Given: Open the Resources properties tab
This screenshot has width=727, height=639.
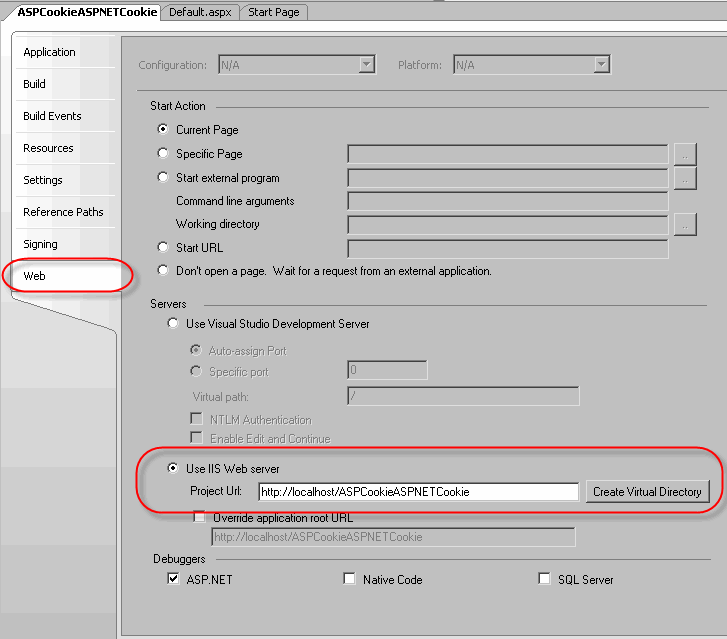Looking at the screenshot, I should pyautogui.click(x=48, y=148).
